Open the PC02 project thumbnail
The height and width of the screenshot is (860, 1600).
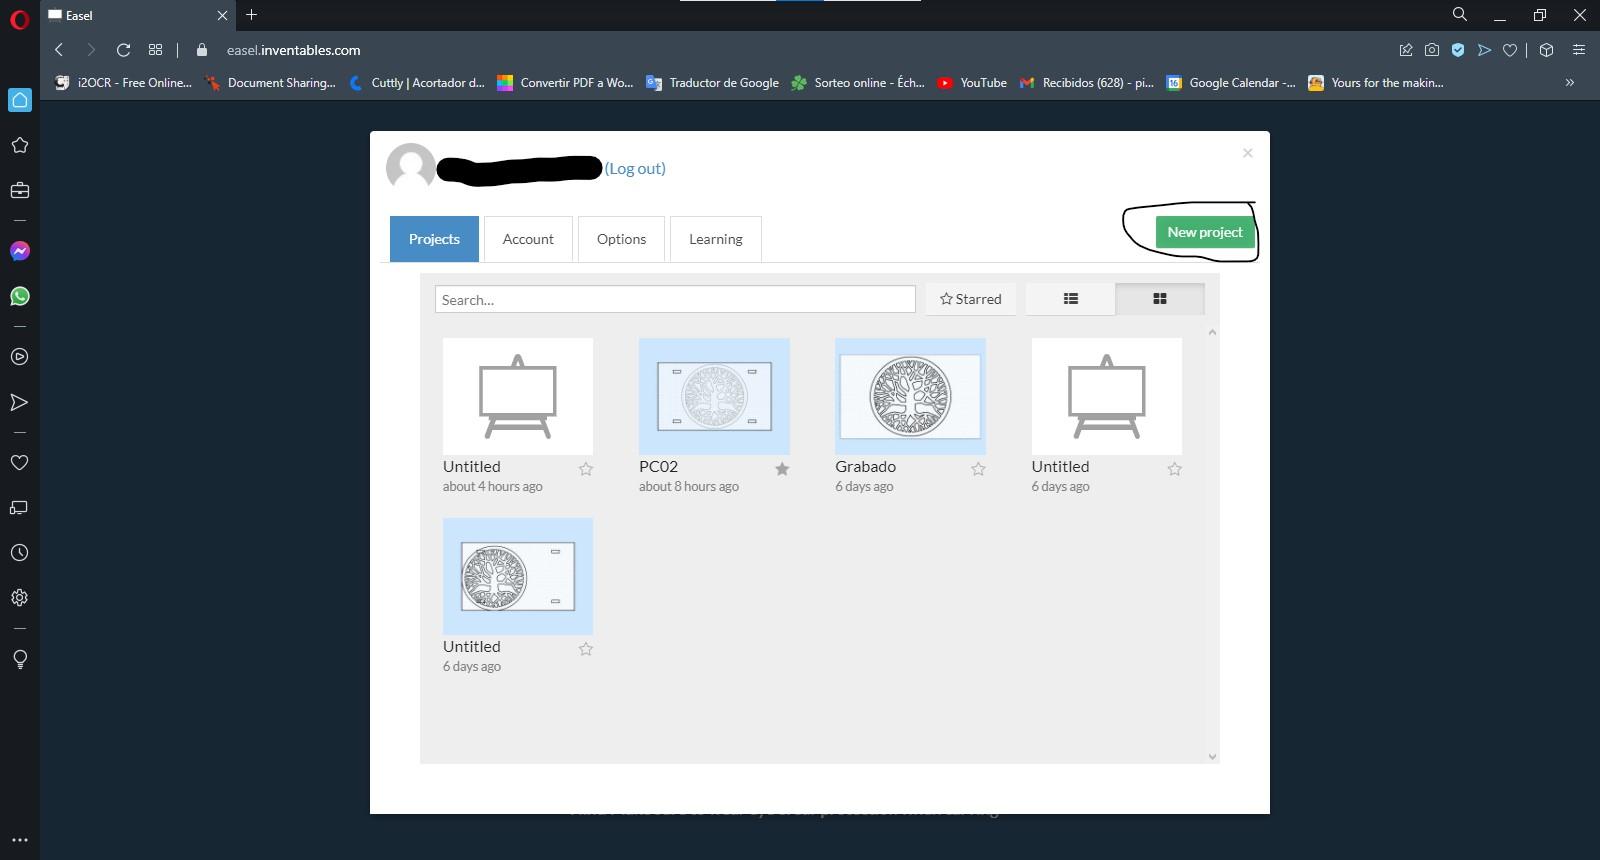714,396
